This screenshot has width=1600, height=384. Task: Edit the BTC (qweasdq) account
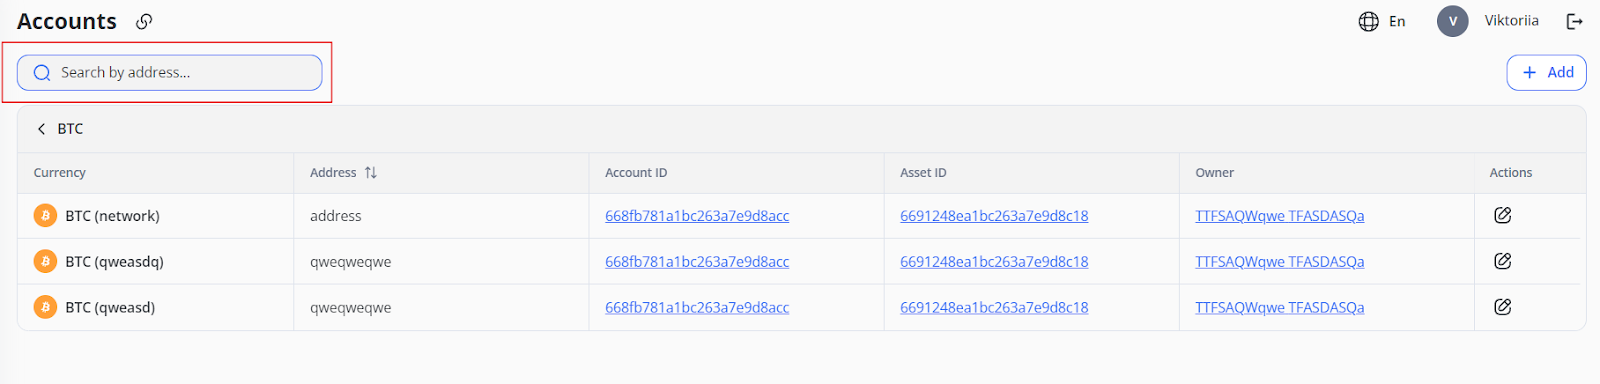click(1502, 261)
